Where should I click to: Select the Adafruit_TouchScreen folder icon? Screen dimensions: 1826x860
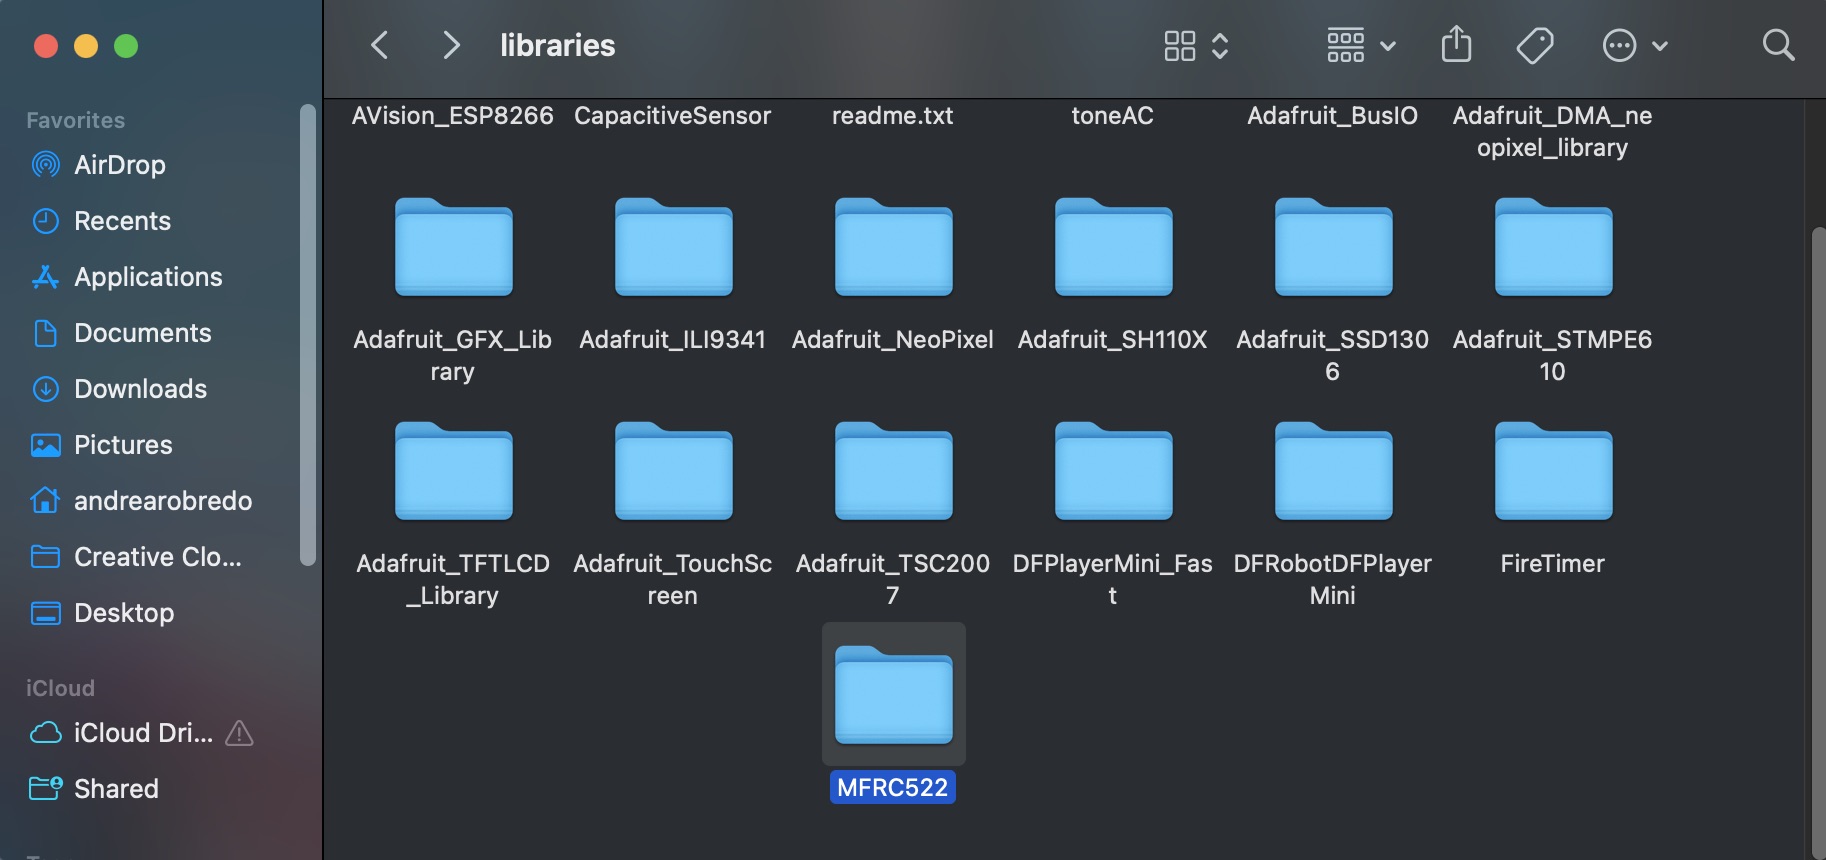click(673, 471)
